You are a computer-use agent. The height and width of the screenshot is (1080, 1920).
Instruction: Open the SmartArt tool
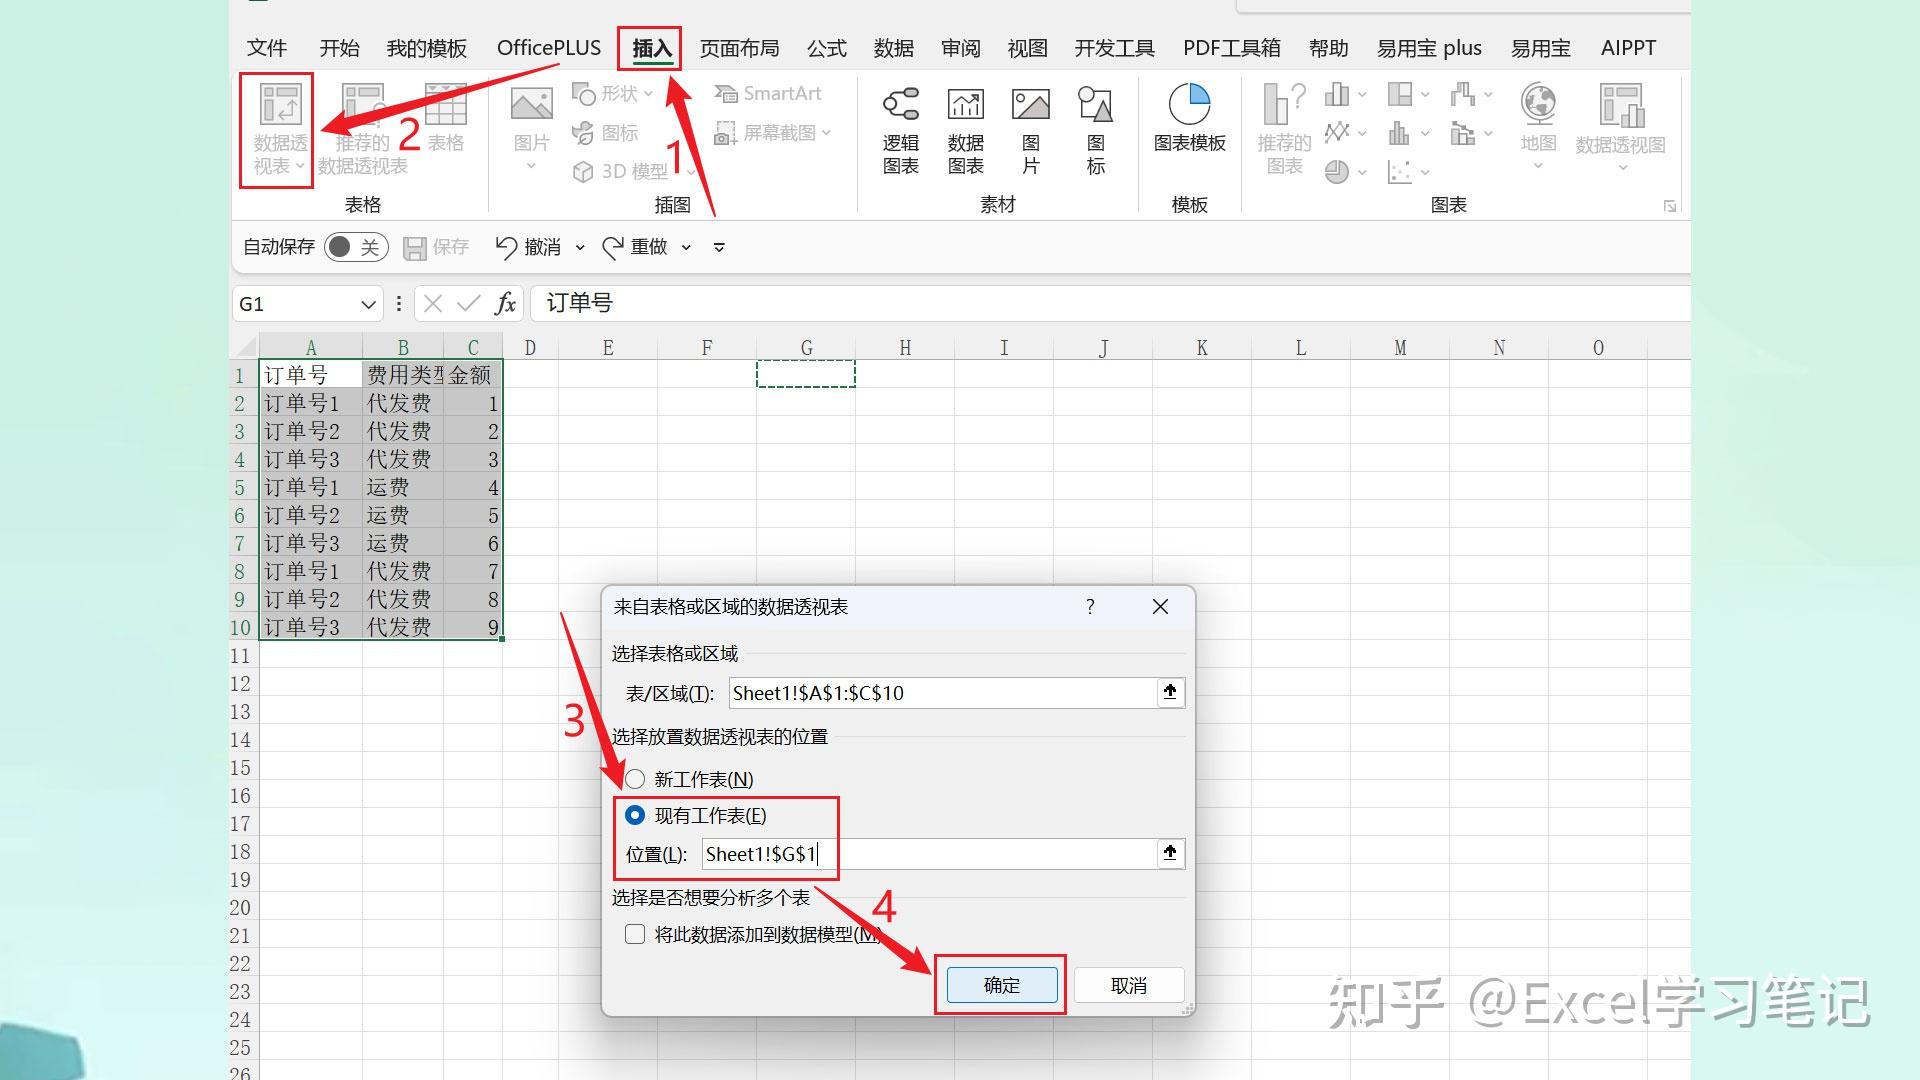[768, 93]
